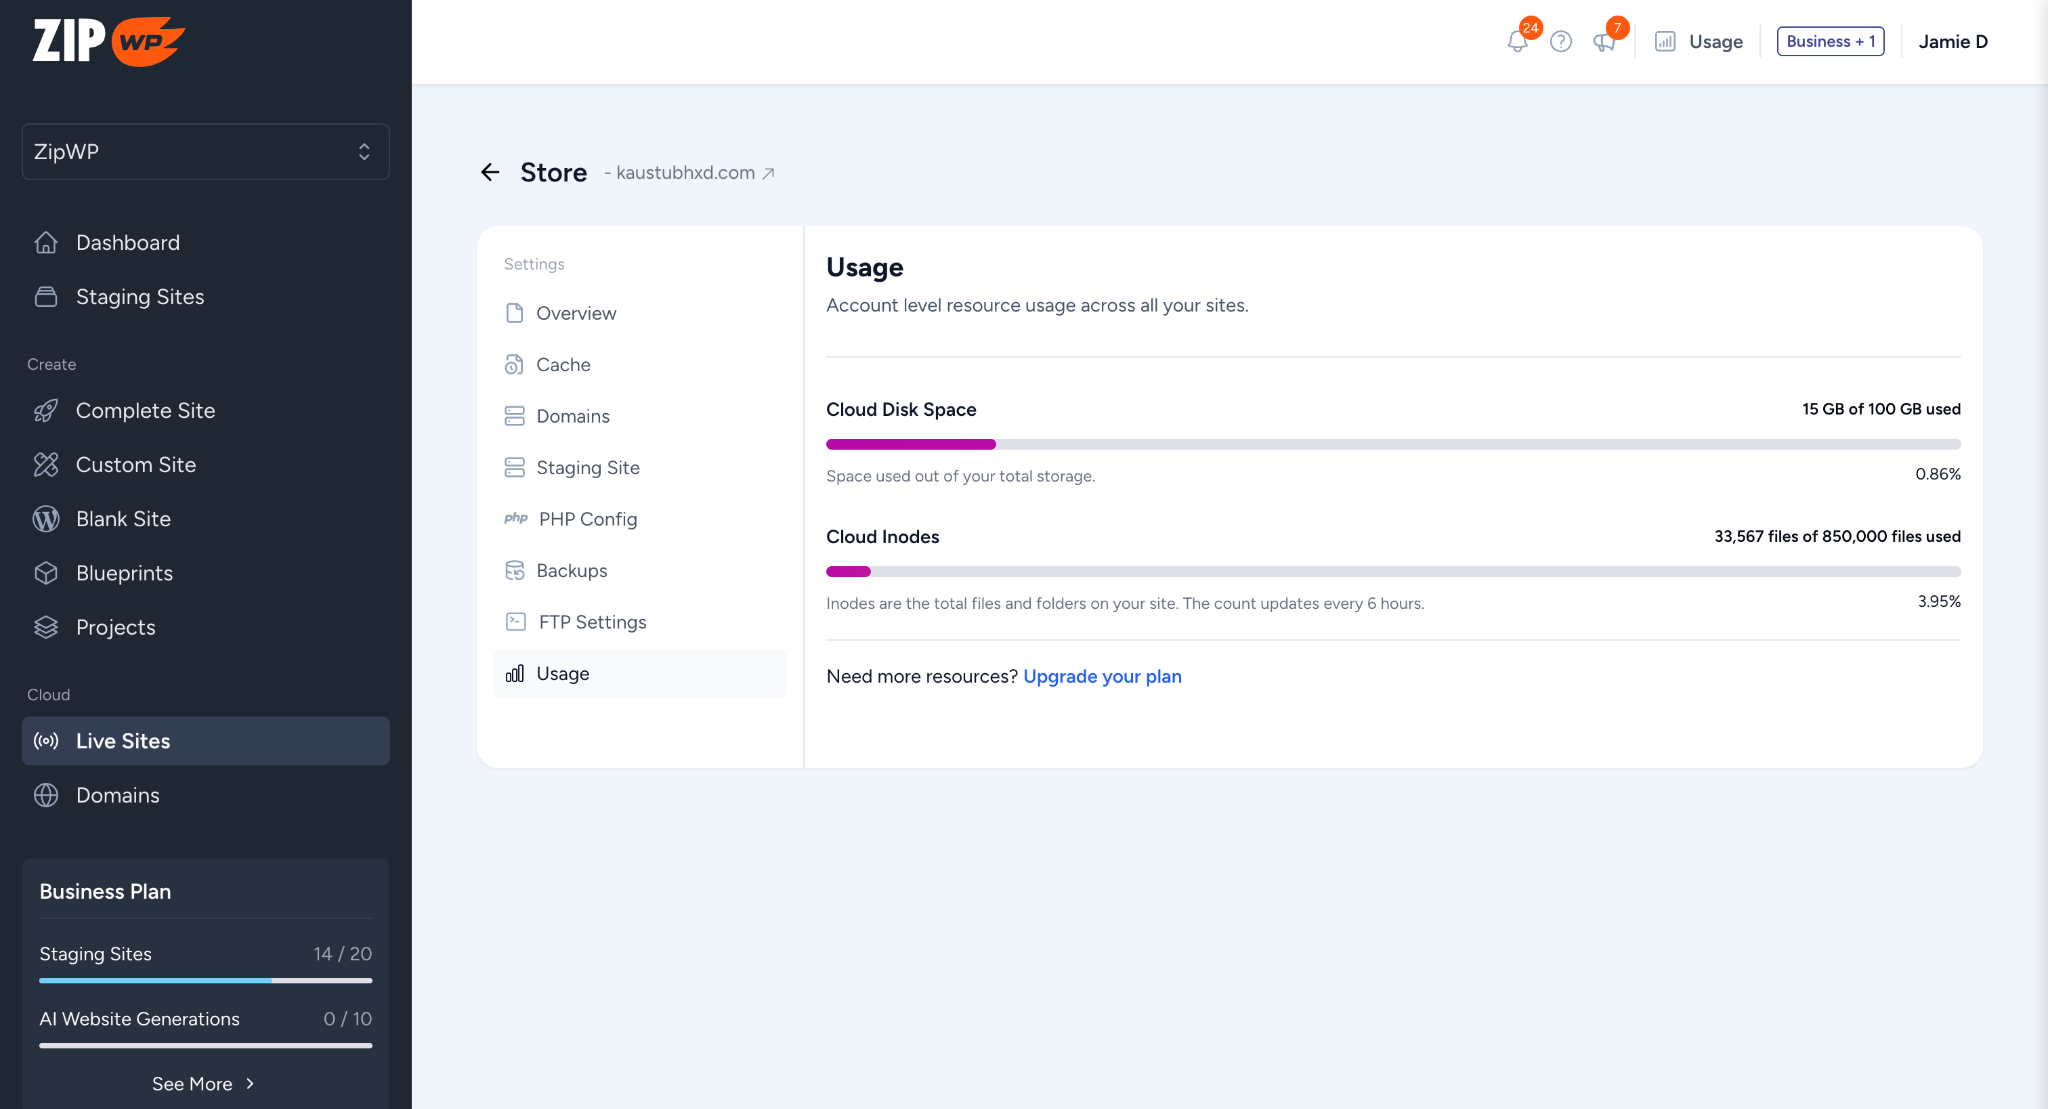
Task: Click the Upgrade your plan link
Action: (x=1102, y=677)
